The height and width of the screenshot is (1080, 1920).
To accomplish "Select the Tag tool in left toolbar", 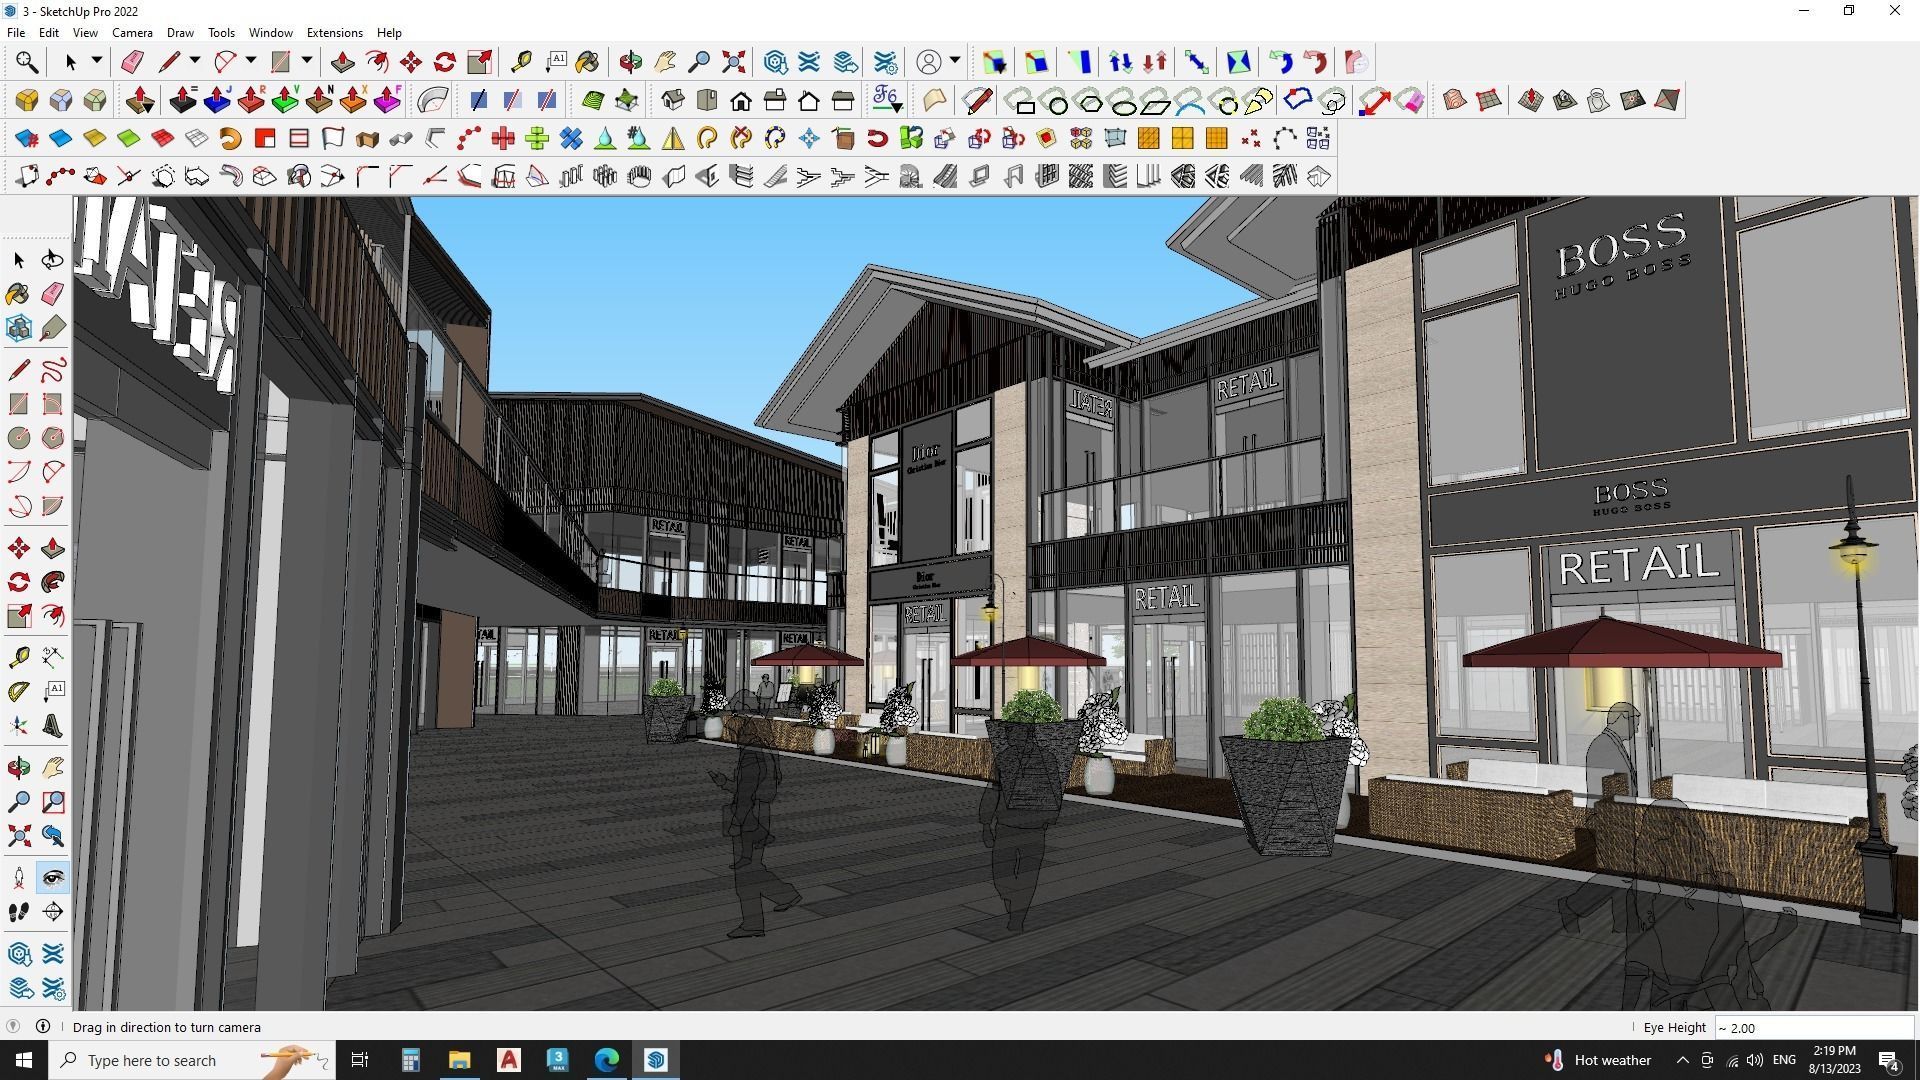I will coord(52,328).
